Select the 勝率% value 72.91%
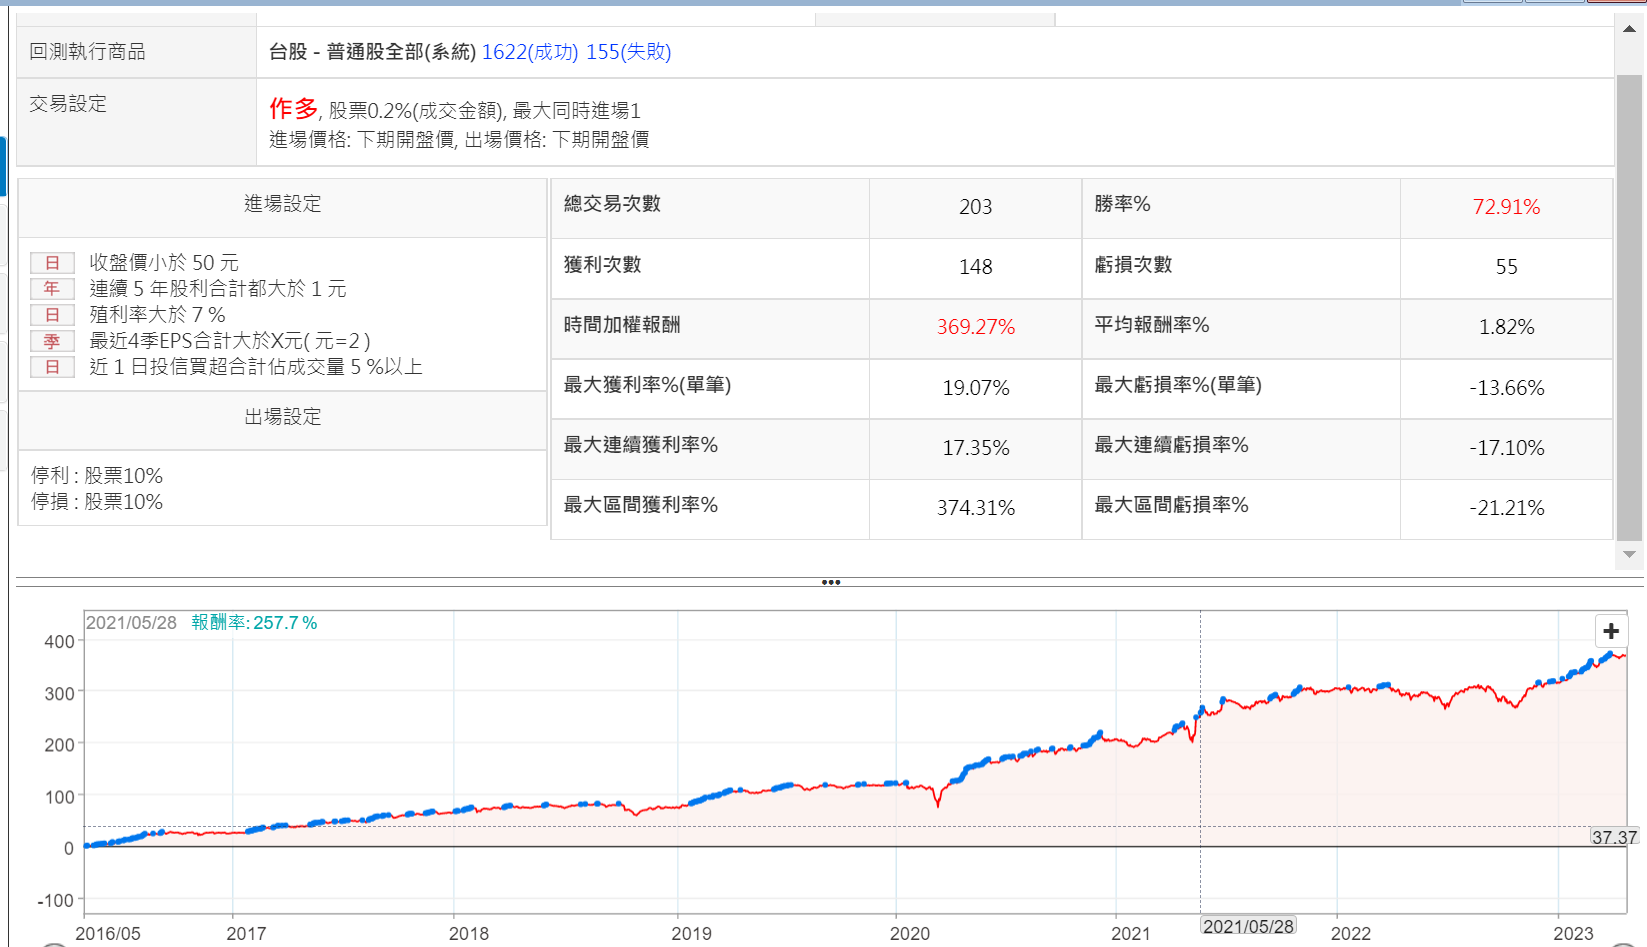 tap(1505, 207)
